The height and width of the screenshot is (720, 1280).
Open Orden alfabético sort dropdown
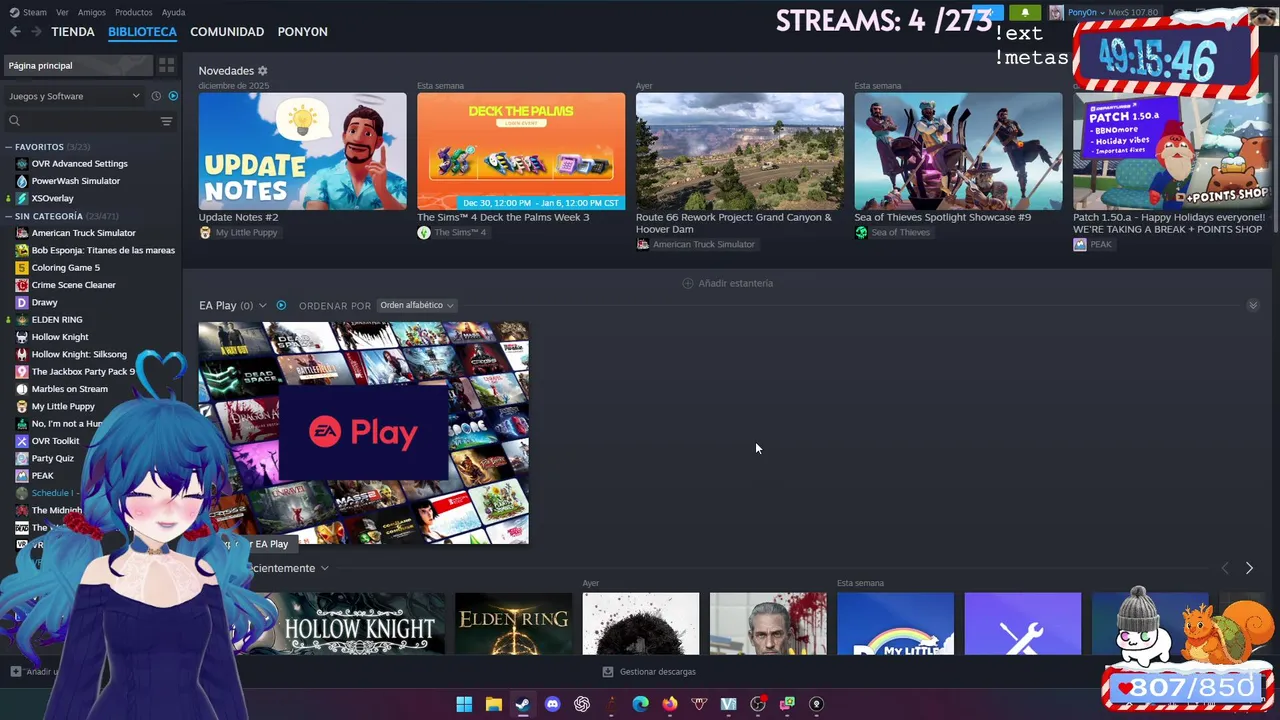(x=416, y=306)
